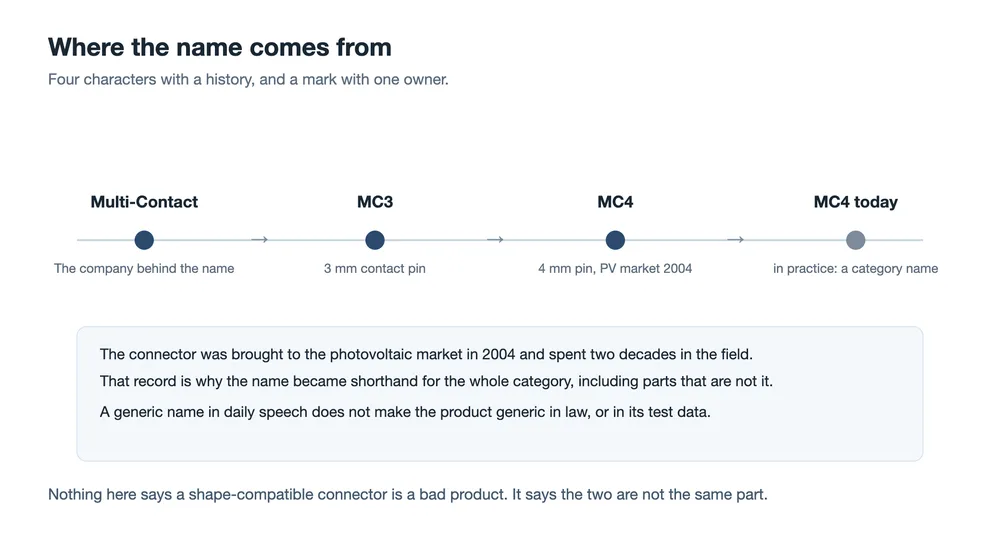Click the 'Nothing here says' footer sentence
Screen dimensions: 1000x538
point(408,495)
